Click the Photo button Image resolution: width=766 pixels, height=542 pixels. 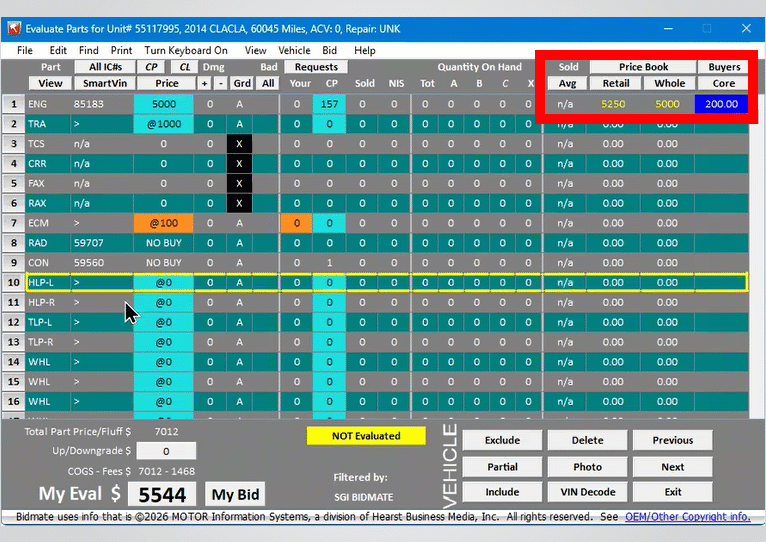click(x=587, y=467)
